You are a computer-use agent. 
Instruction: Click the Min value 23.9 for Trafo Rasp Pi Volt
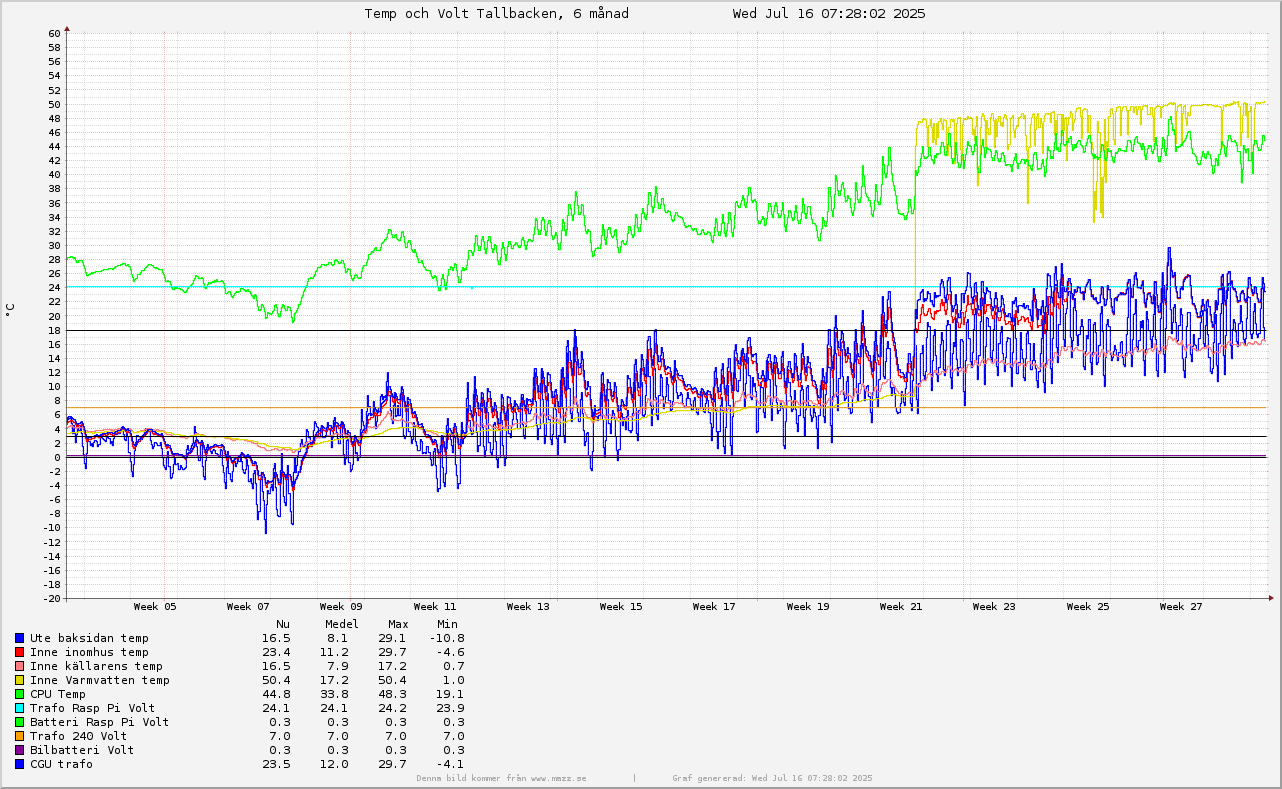[451, 708]
